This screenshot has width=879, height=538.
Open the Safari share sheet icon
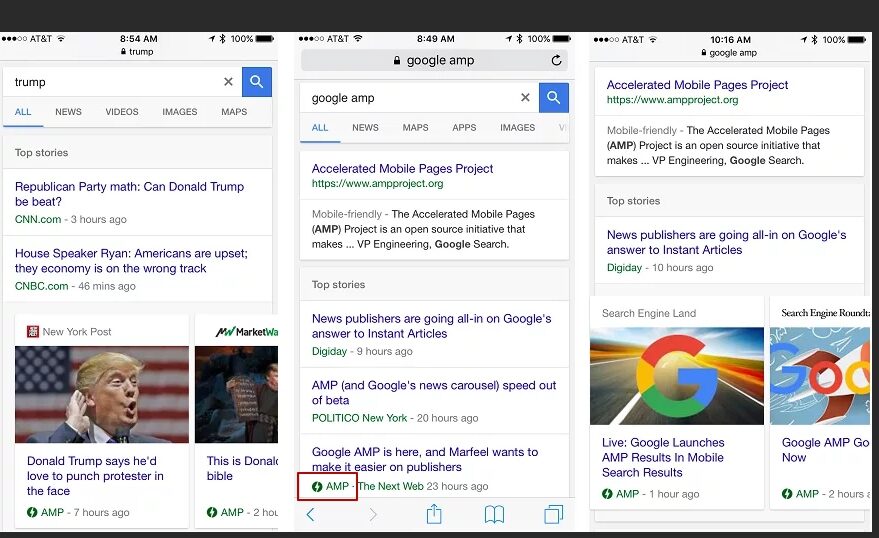pyautogui.click(x=434, y=514)
